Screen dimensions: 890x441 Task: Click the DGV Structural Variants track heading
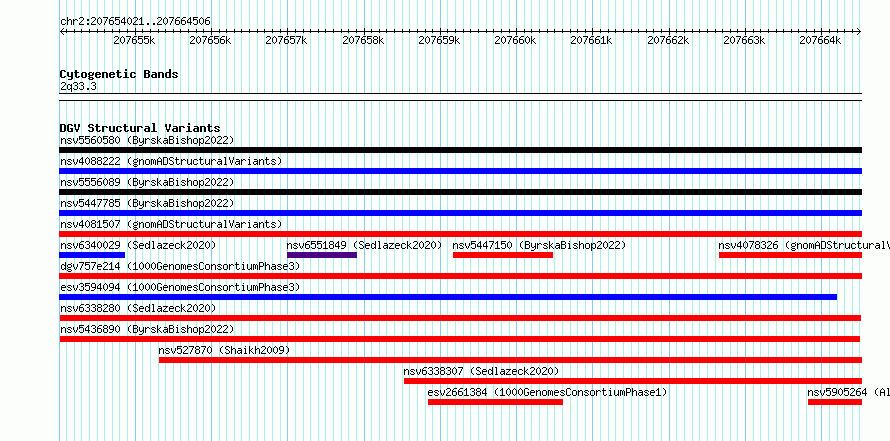click(140, 128)
